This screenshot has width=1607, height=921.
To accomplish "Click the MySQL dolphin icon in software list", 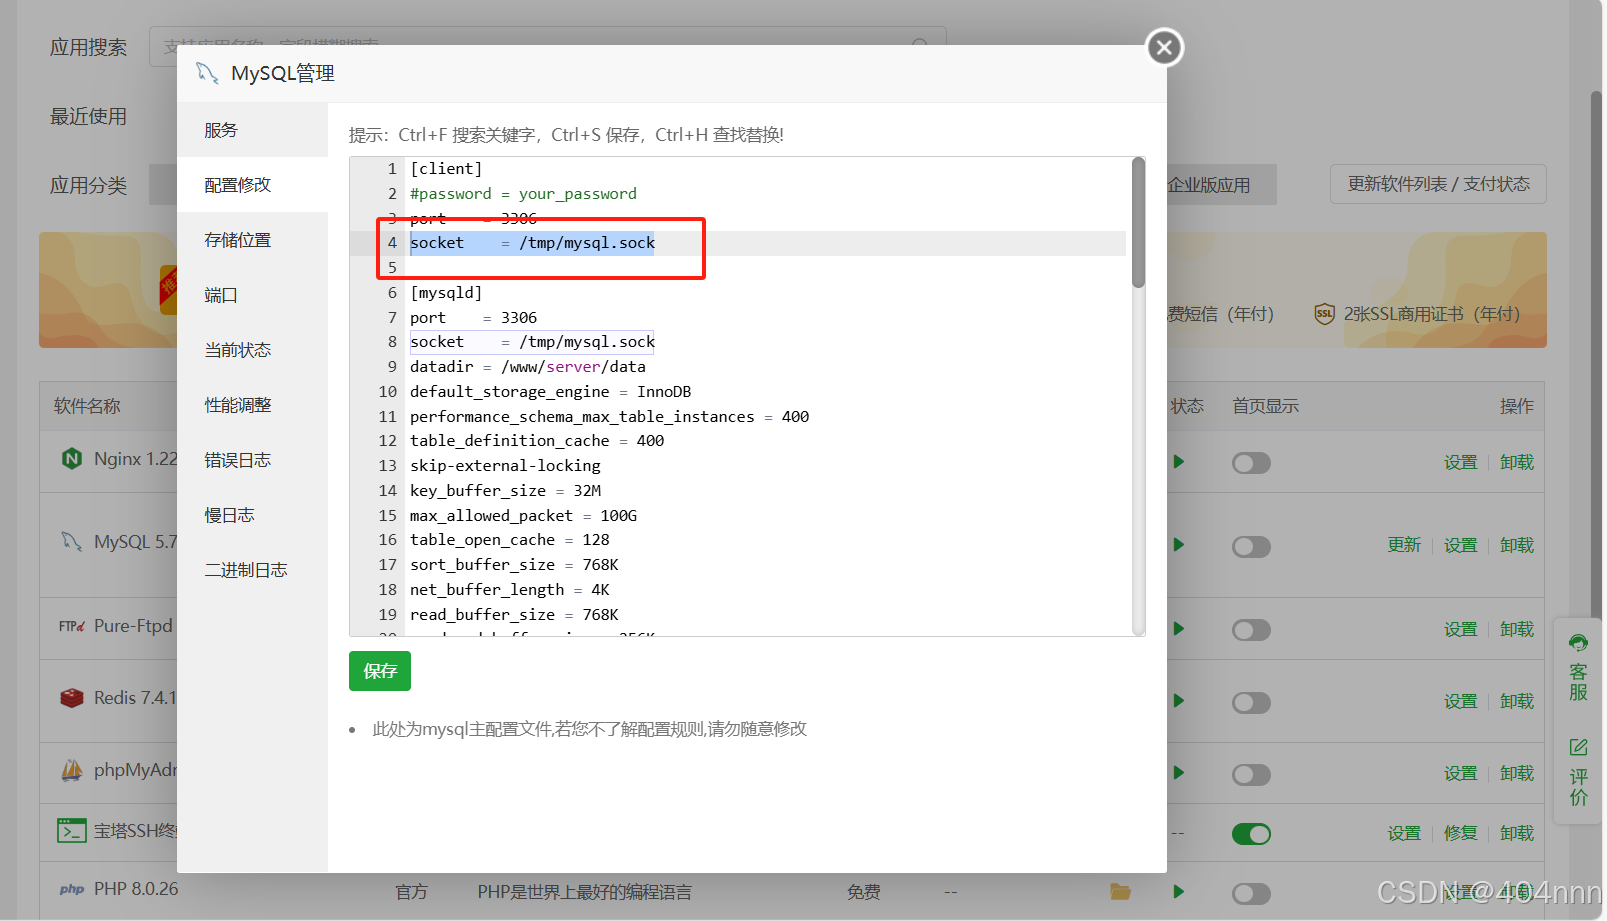I will tap(72, 541).
